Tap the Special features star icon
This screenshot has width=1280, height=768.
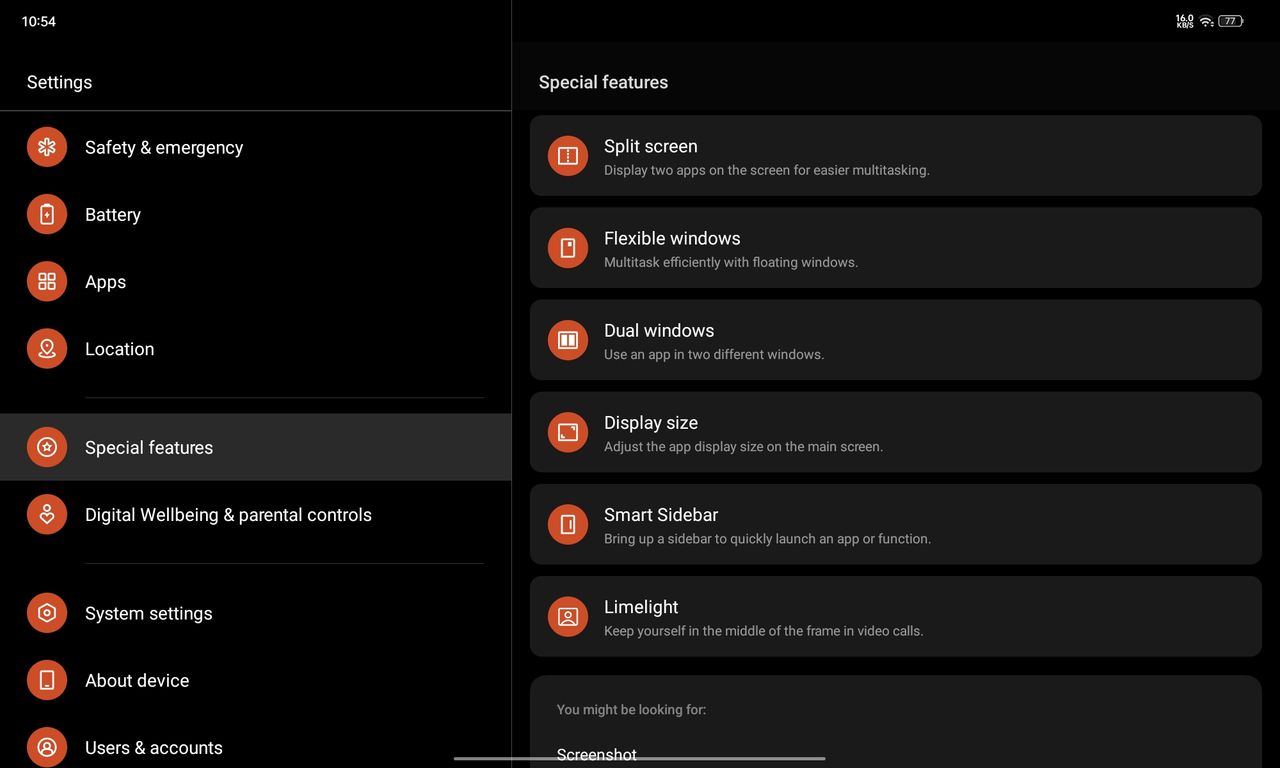(x=47, y=447)
